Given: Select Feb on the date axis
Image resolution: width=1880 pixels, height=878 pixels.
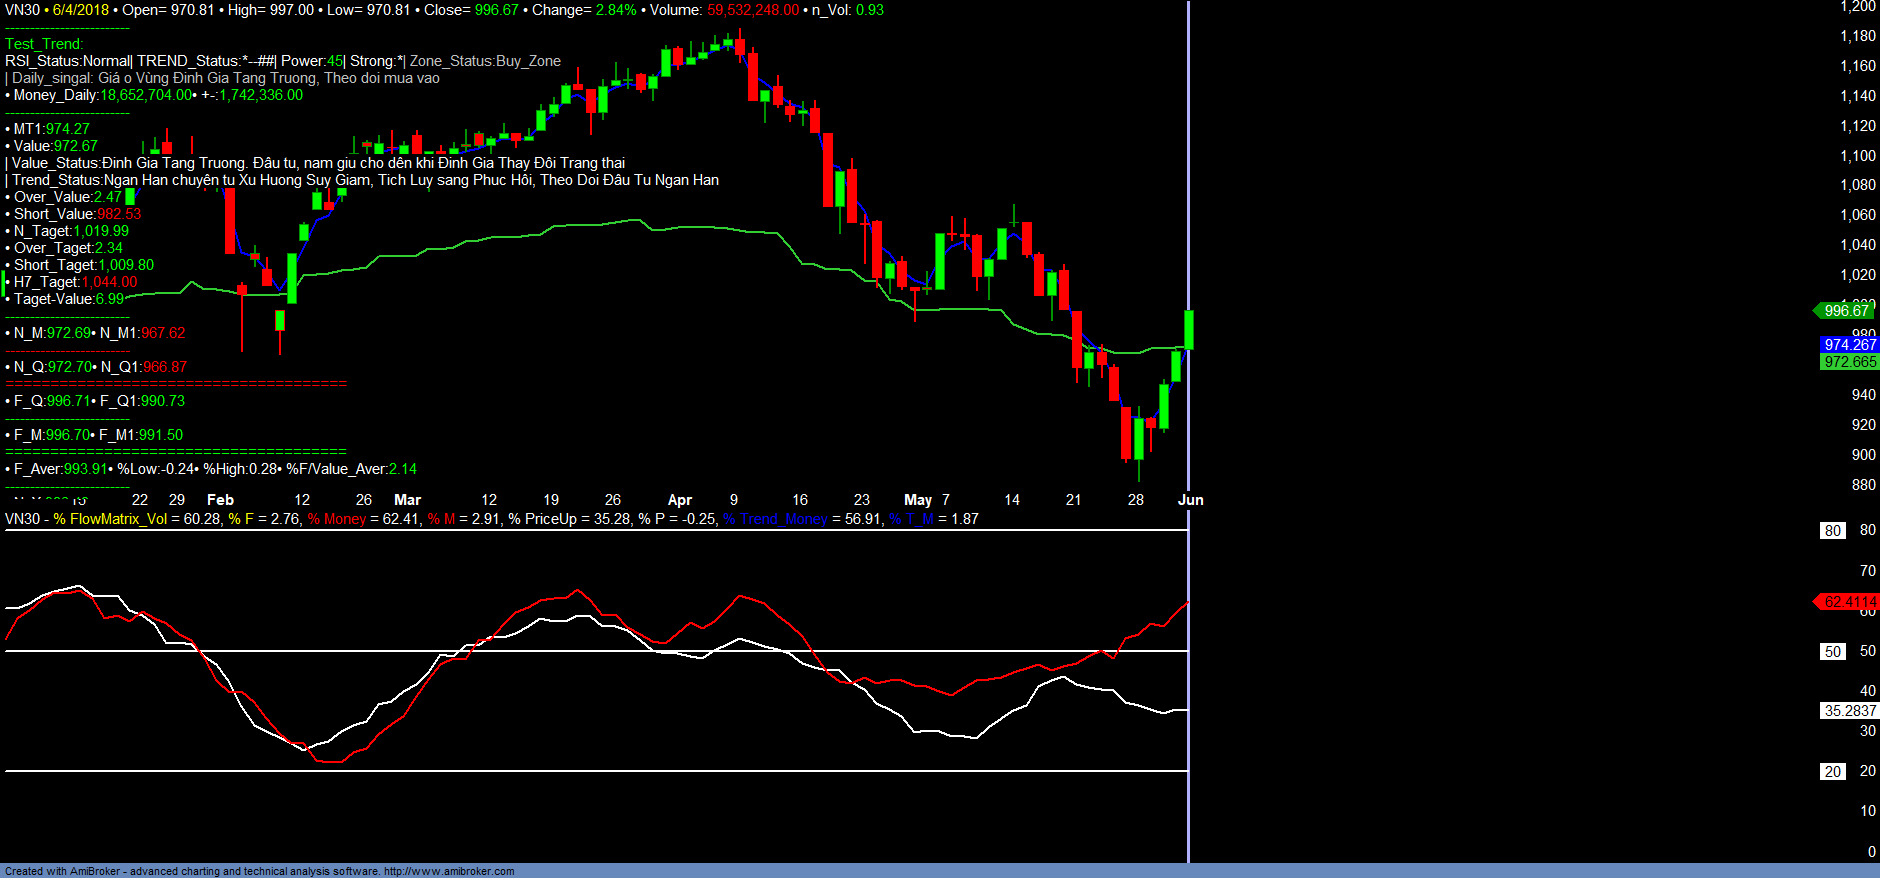Looking at the screenshot, I should coord(220,500).
